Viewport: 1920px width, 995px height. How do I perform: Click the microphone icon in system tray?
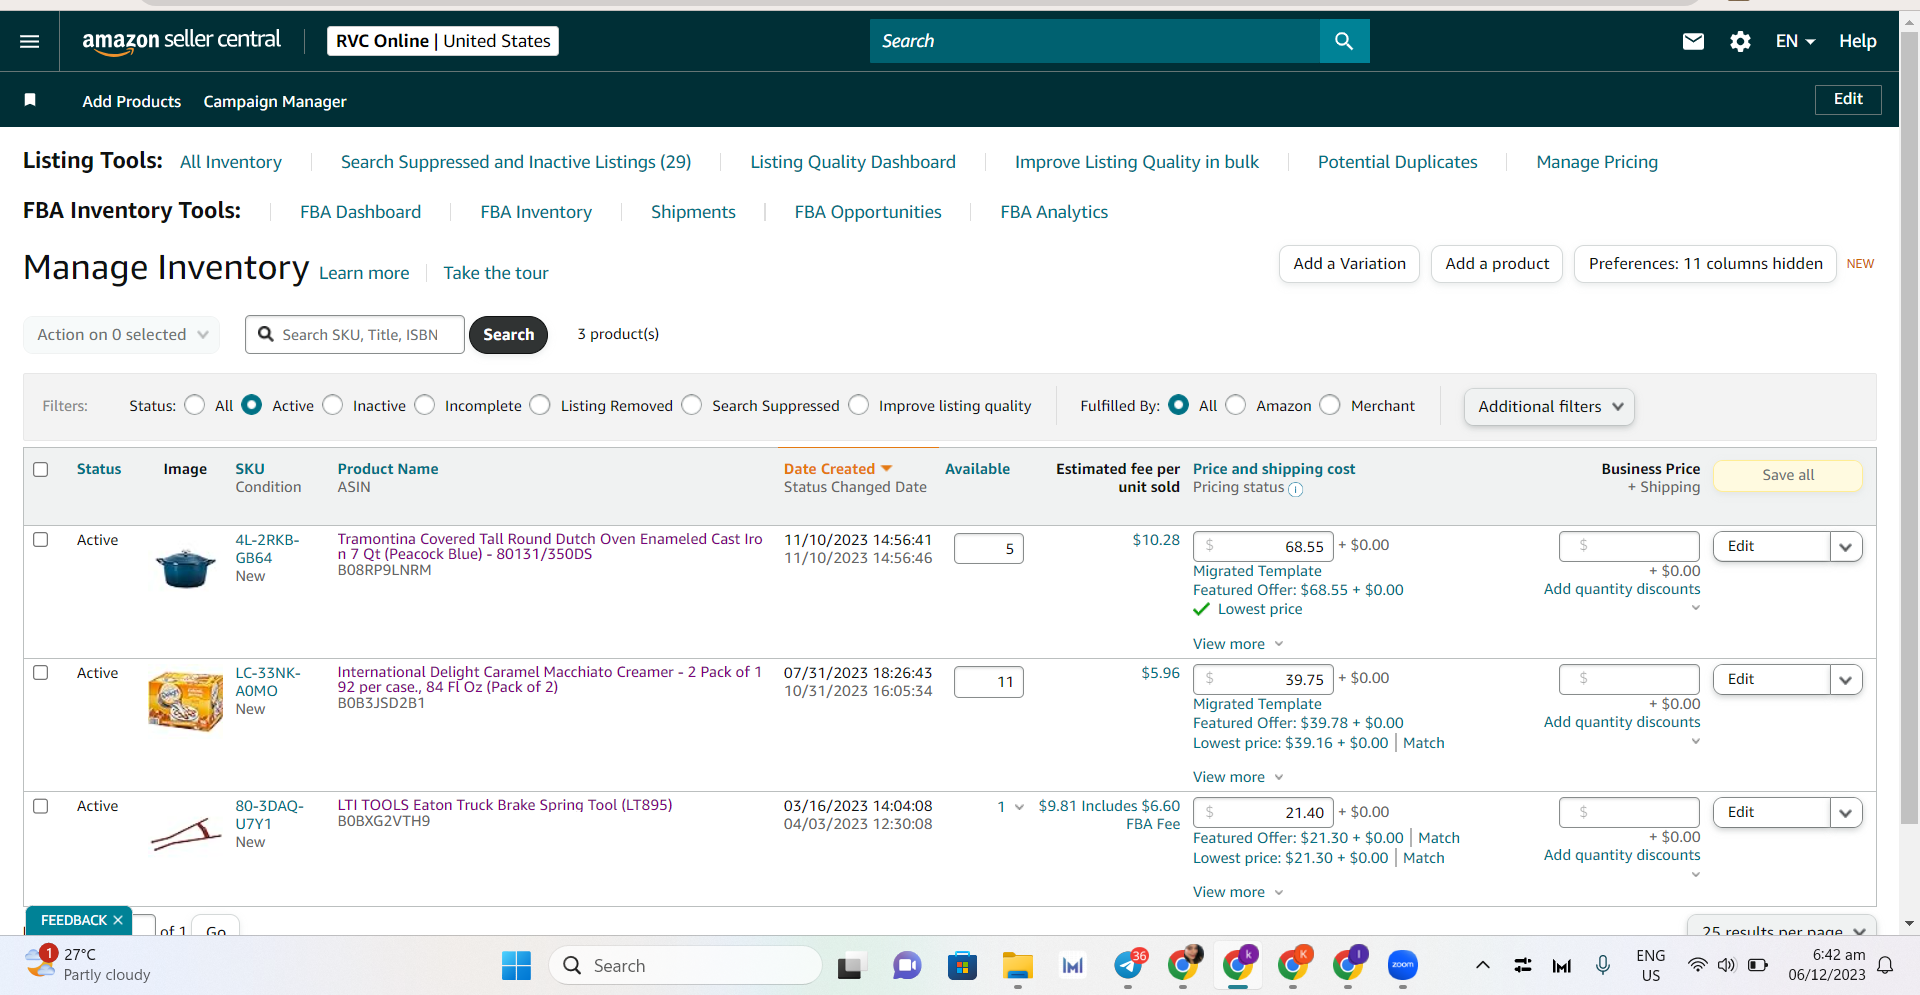(1603, 965)
